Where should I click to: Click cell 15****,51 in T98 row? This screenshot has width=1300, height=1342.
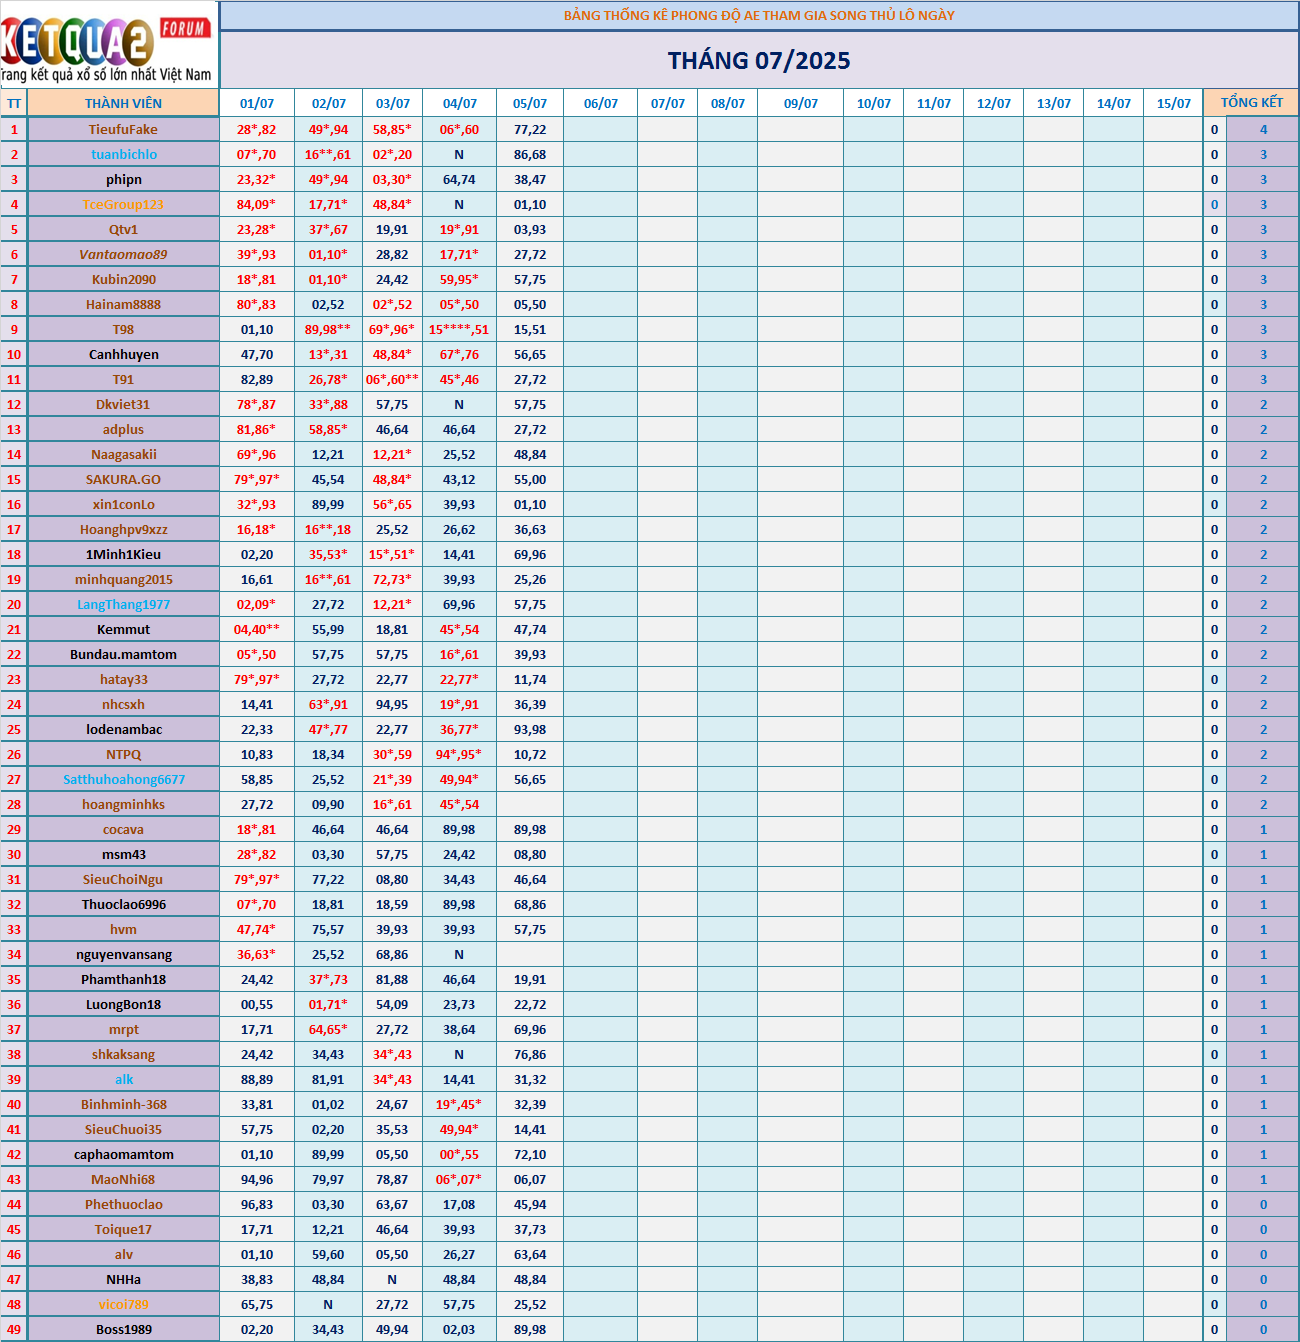[459, 329]
